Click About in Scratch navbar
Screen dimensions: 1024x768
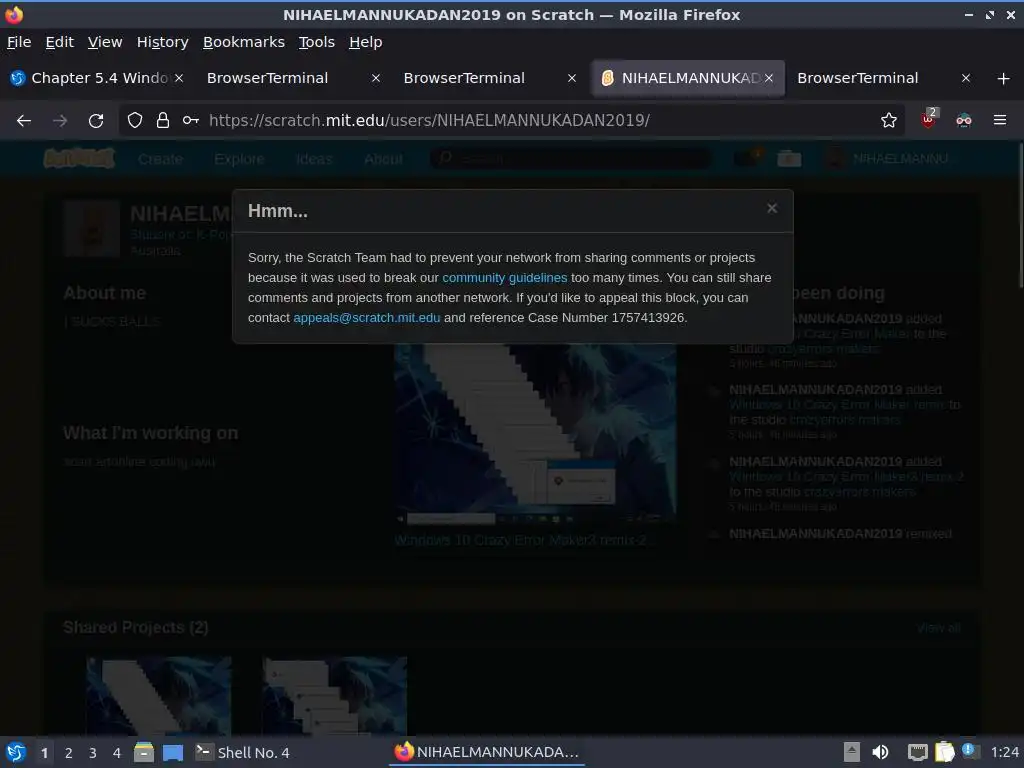pyautogui.click(x=383, y=159)
